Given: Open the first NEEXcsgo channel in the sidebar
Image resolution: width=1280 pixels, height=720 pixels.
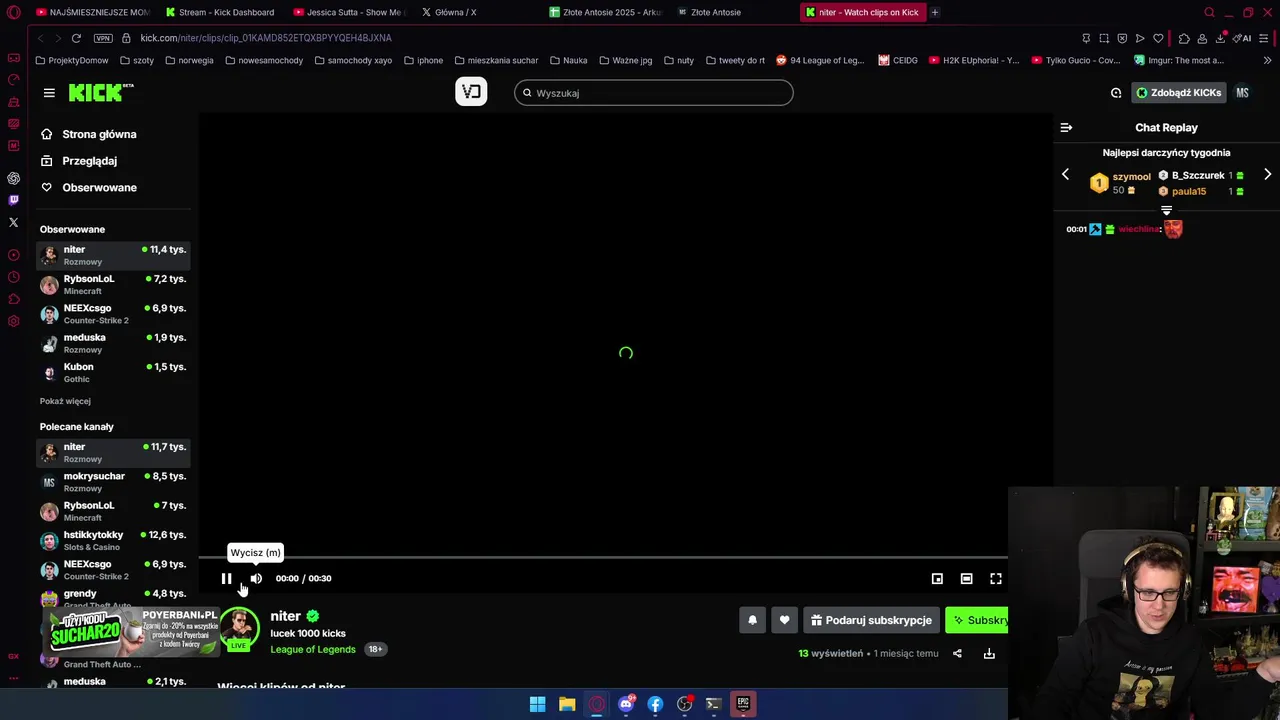Looking at the screenshot, I should 113,314.
